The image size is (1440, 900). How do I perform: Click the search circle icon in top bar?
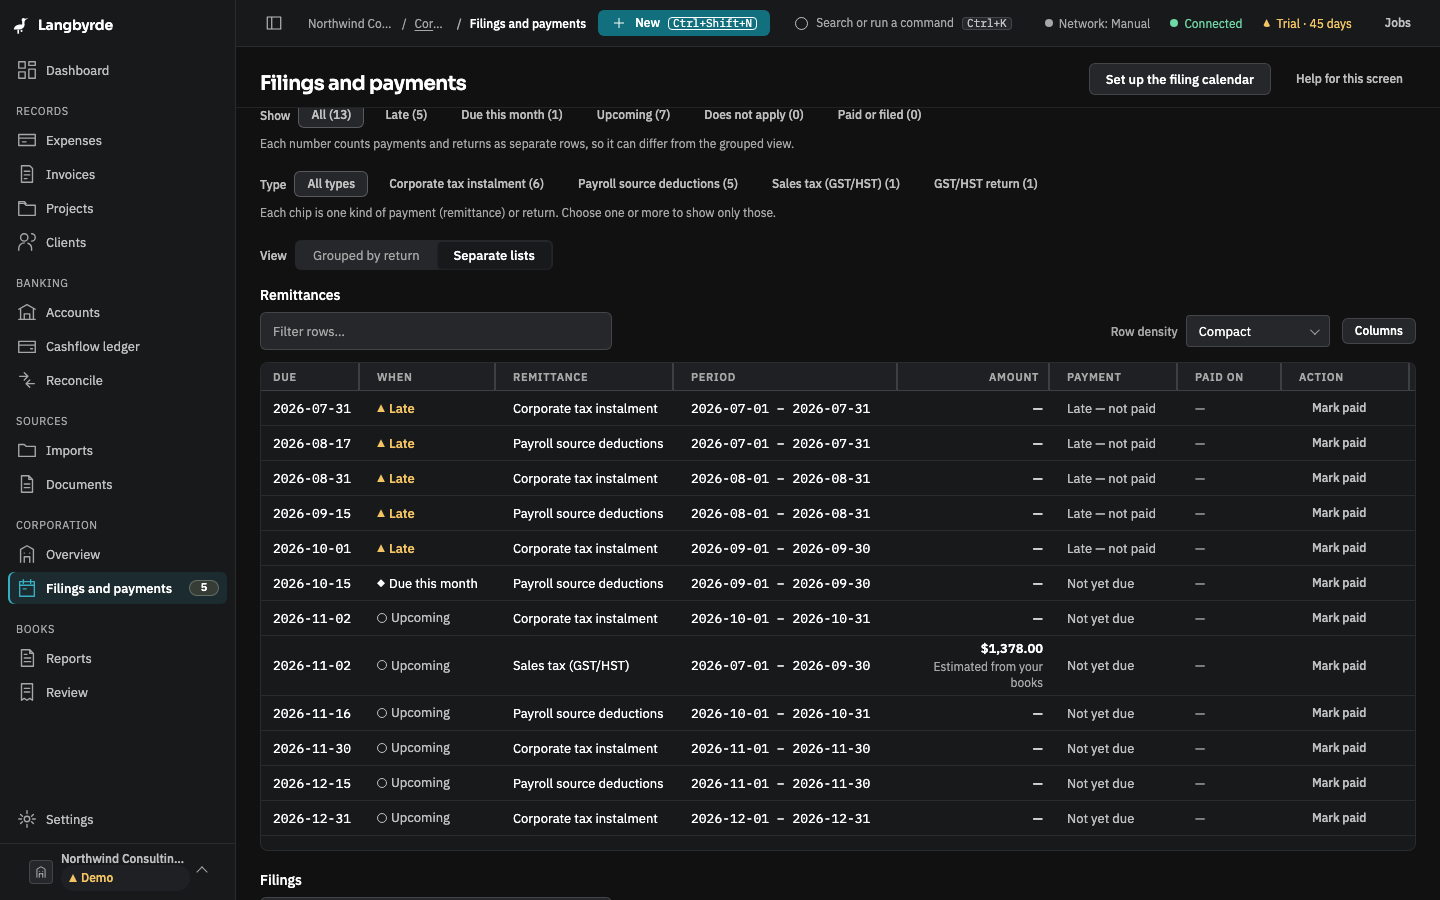[801, 24]
